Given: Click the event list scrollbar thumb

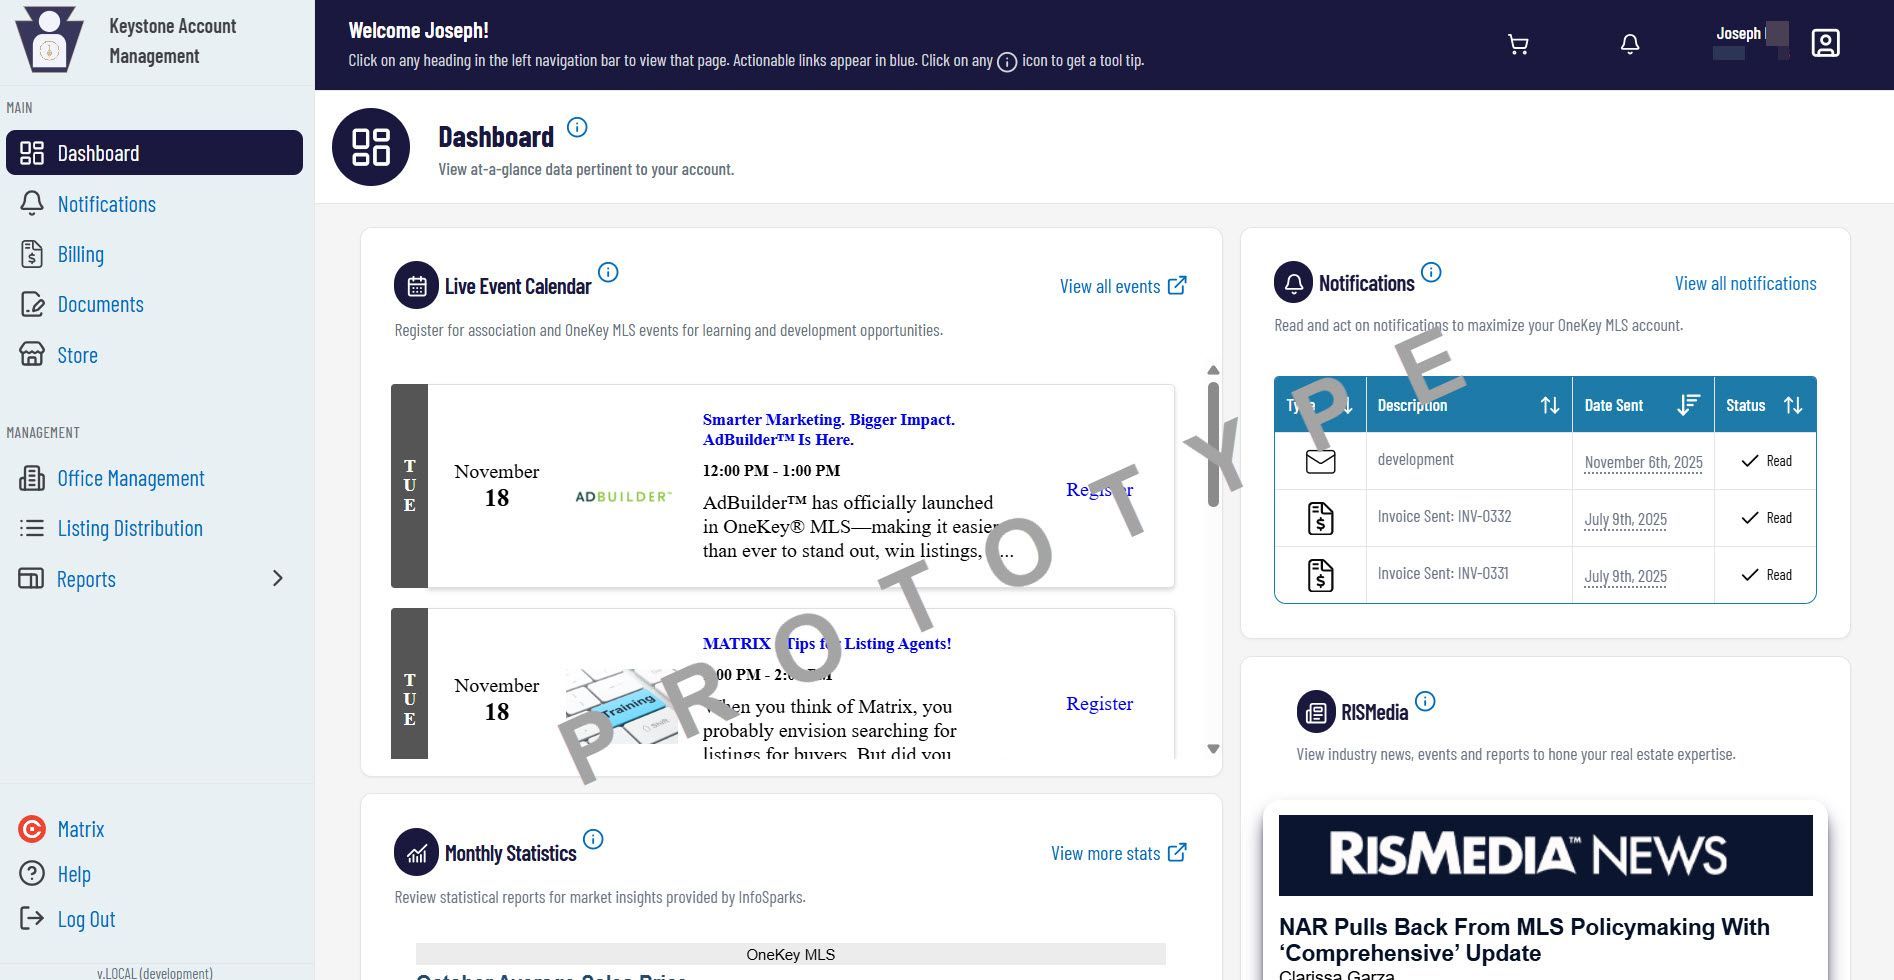Looking at the screenshot, I should pos(1213,442).
